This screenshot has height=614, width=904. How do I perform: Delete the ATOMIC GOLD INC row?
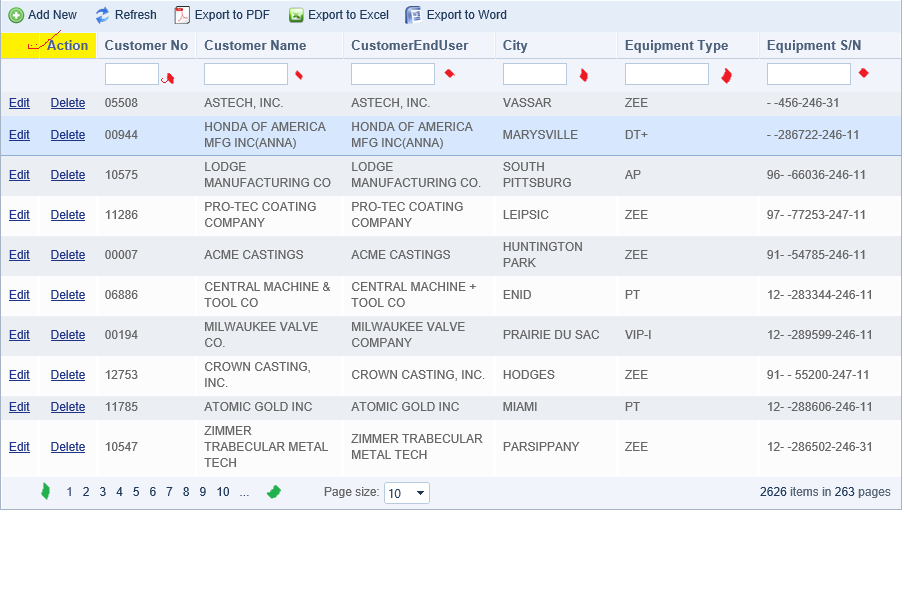tap(67, 407)
